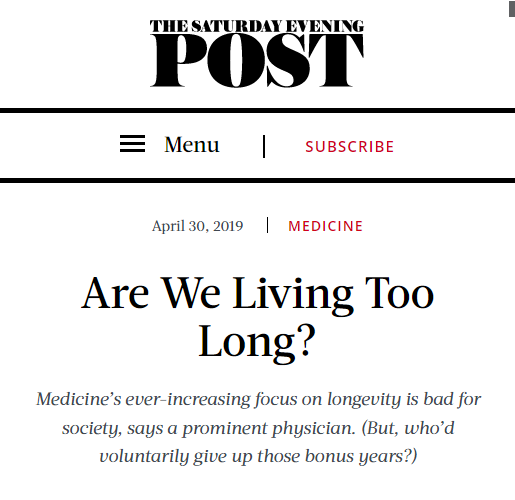Click the subtitle line starting 'Medicine's ever-increasing'
515x500 pixels.
point(258,399)
